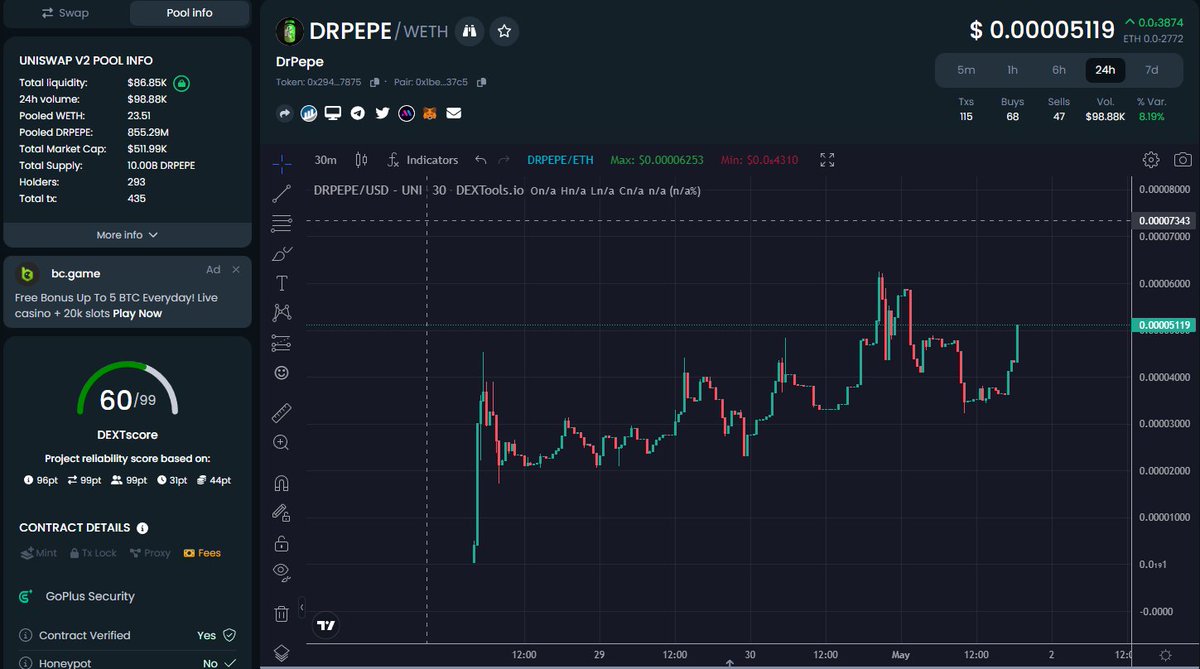Screen dimensions: 1200x669
Task: Click the 0.00005119 current price label
Action: [x=1164, y=325]
